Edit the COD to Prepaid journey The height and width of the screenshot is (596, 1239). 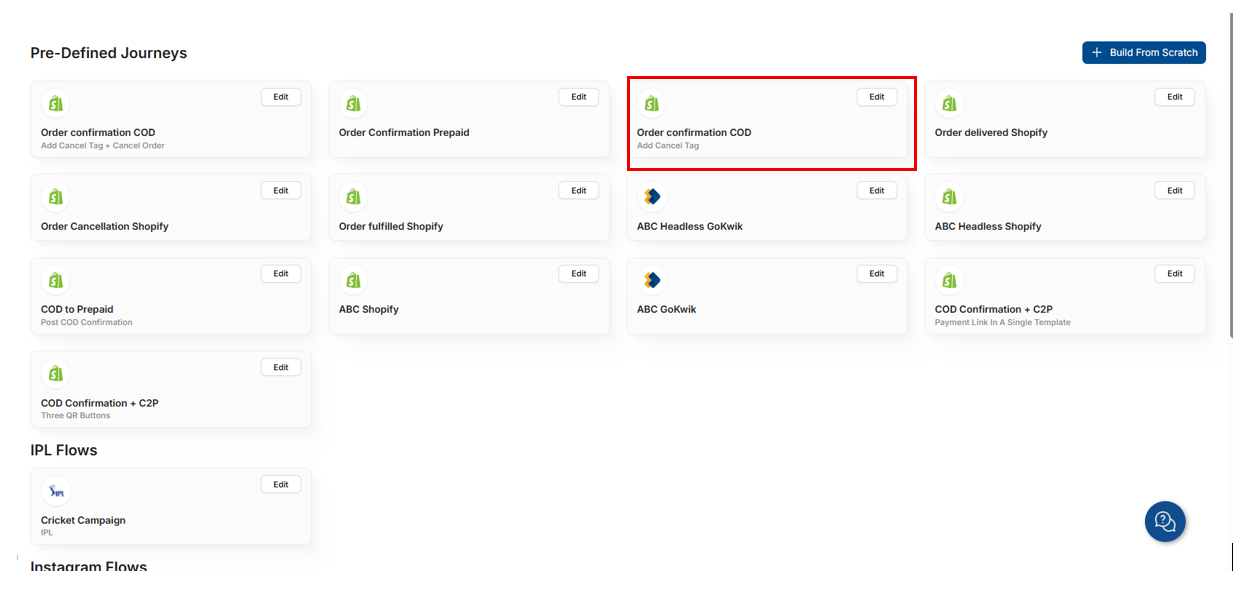(281, 273)
